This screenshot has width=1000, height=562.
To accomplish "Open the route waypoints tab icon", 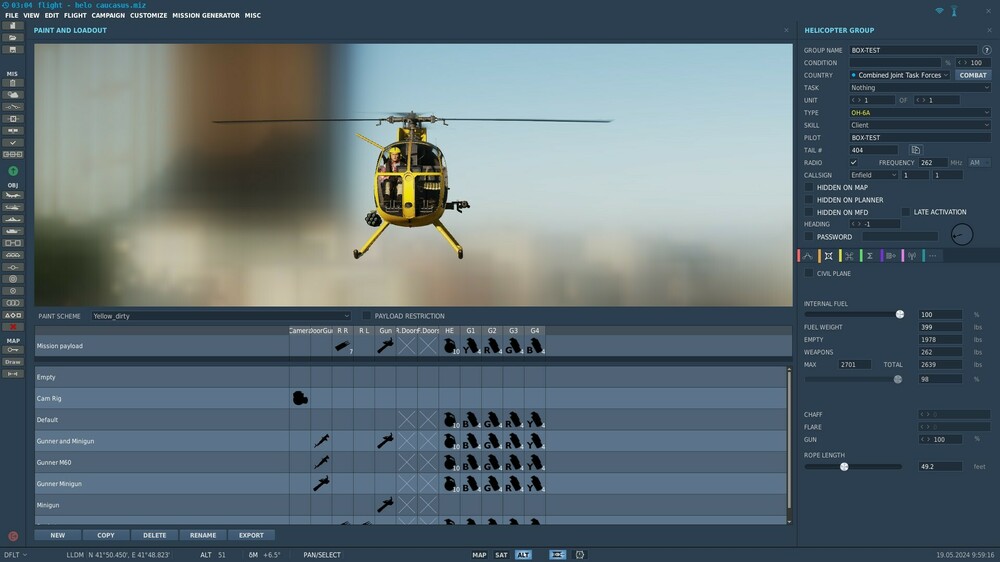I will click(807, 256).
